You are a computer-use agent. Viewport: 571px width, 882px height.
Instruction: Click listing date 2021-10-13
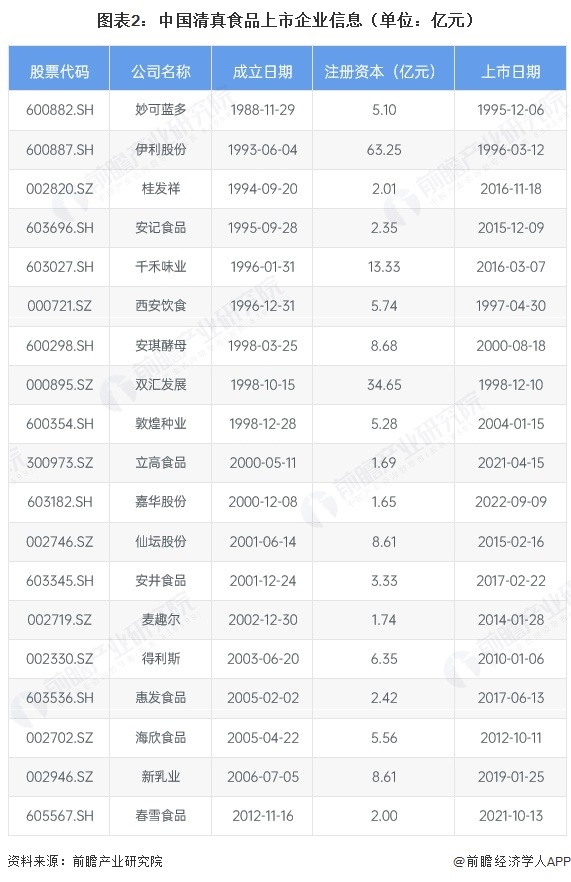511,816
